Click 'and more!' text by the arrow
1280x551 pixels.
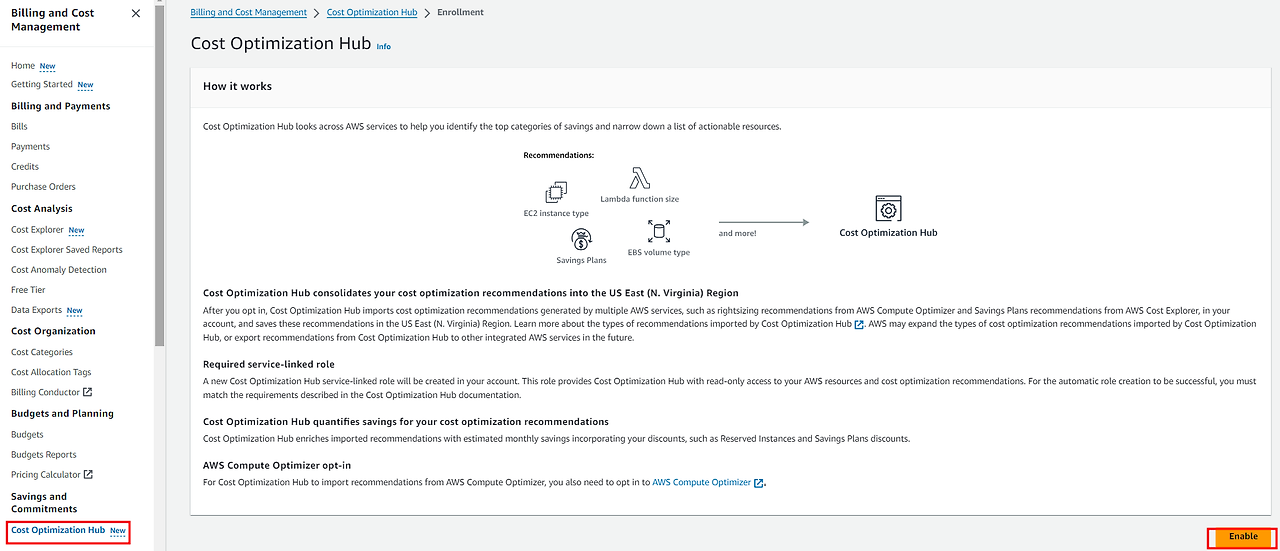(738, 233)
